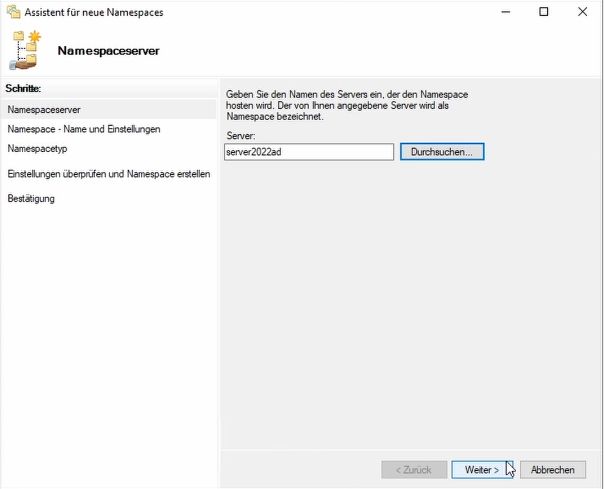Image resolution: width=604 pixels, height=489 pixels.
Task: Close the Assistent für neue Namespaces window
Action: [582, 12]
